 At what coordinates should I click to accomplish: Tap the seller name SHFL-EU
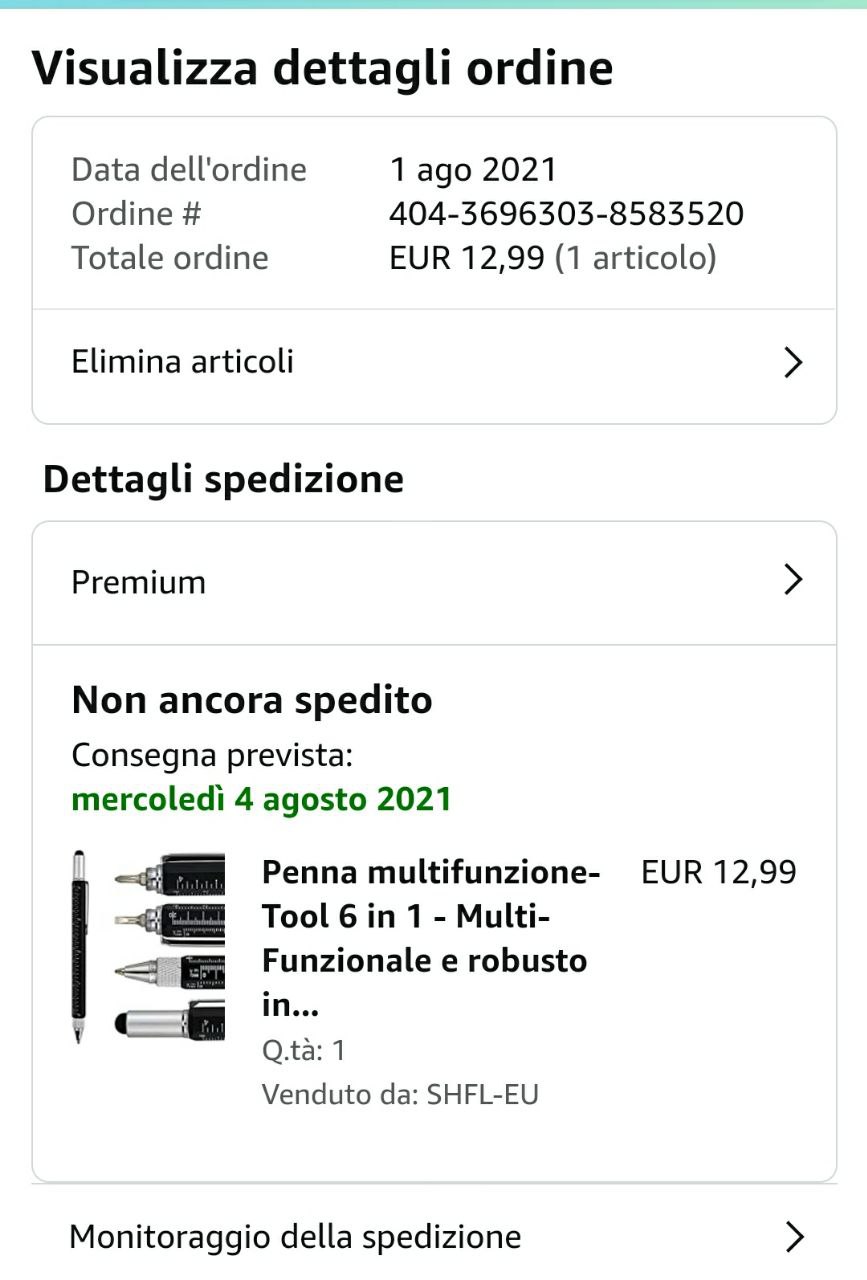pyautogui.click(x=482, y=1094)
